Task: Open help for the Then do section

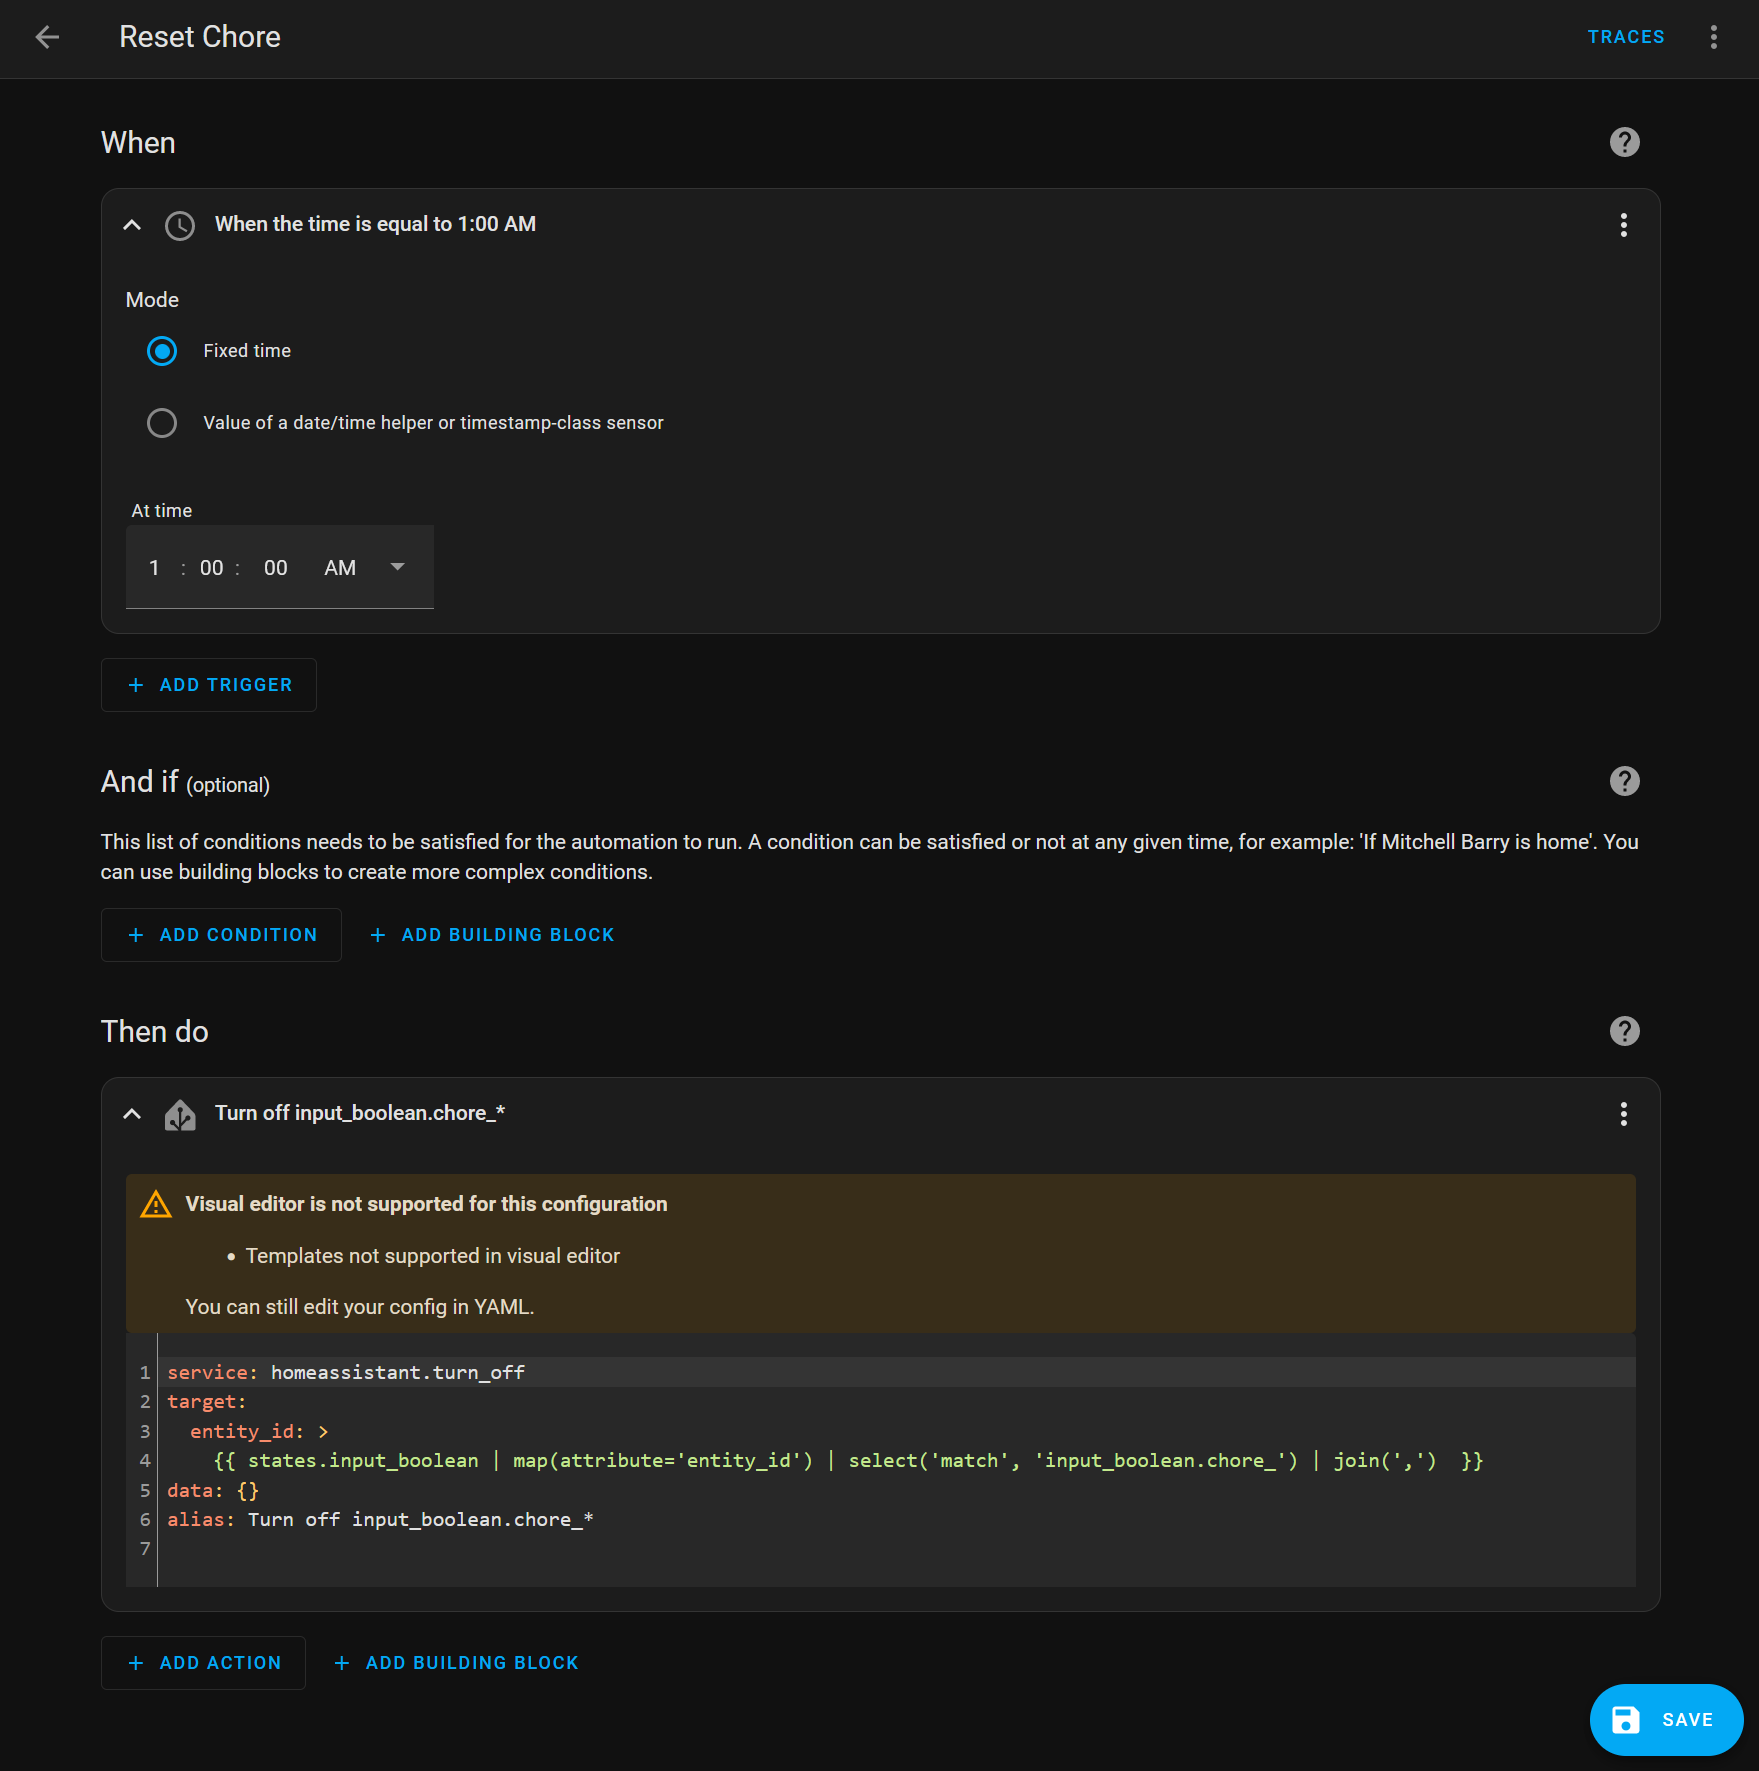Action: pos(1623,1031)
